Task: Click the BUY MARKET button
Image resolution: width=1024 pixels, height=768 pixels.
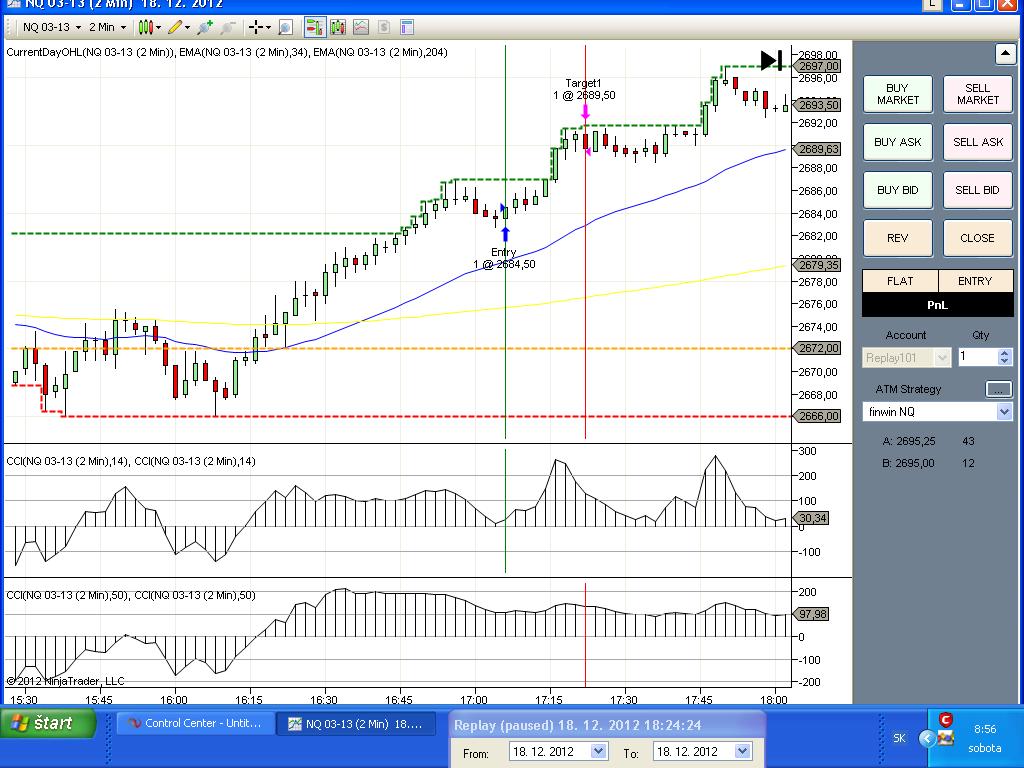Action: pos(897,94)
